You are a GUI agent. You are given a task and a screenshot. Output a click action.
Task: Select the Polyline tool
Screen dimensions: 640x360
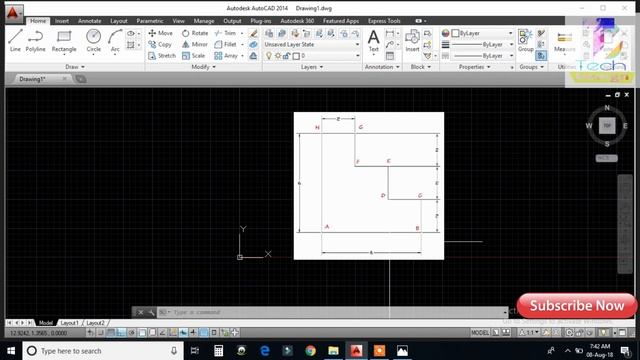tap(36, 41)
